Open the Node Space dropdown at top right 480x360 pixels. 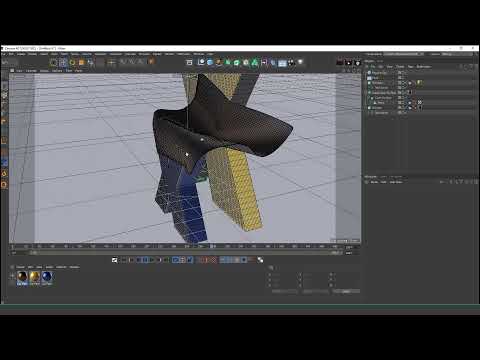click(x=403, y=54)
